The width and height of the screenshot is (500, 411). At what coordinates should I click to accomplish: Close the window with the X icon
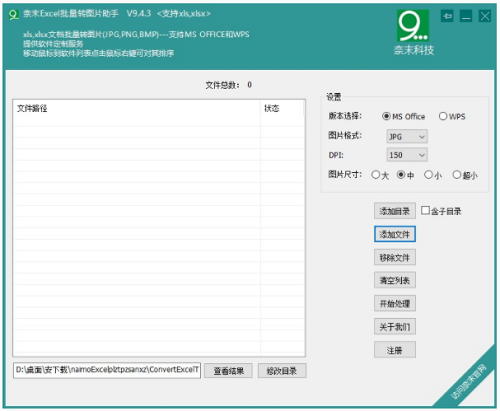pos(485,16)
